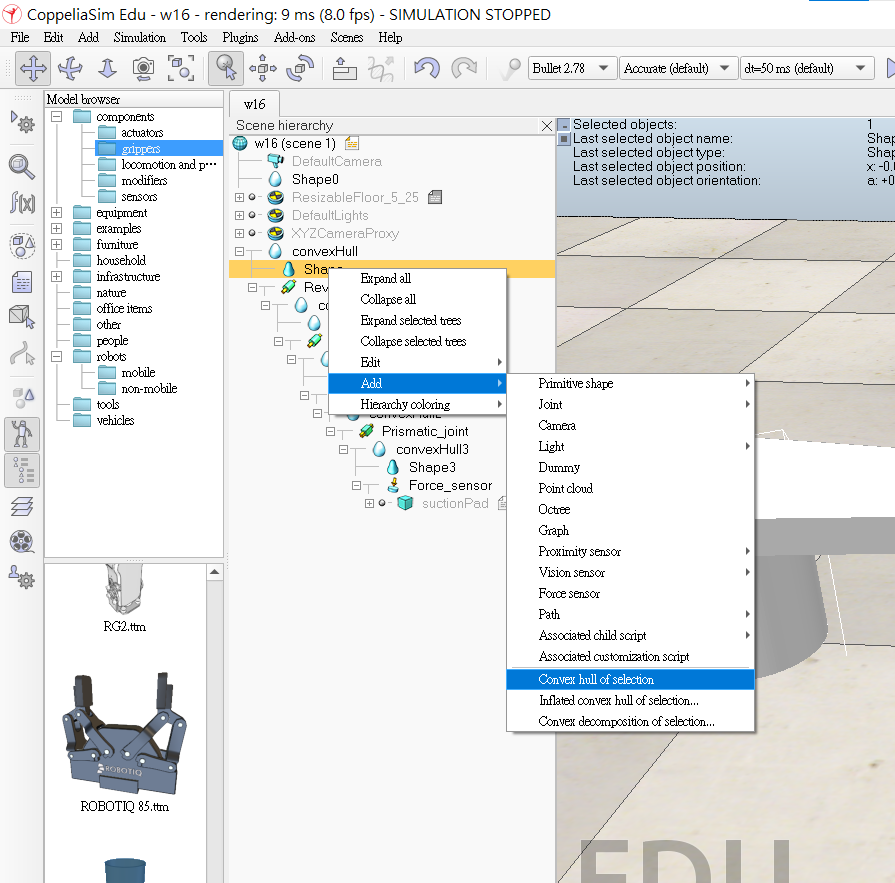
Task: Open the Accurate (default) dropdown
Action: [x=678, y=68]
